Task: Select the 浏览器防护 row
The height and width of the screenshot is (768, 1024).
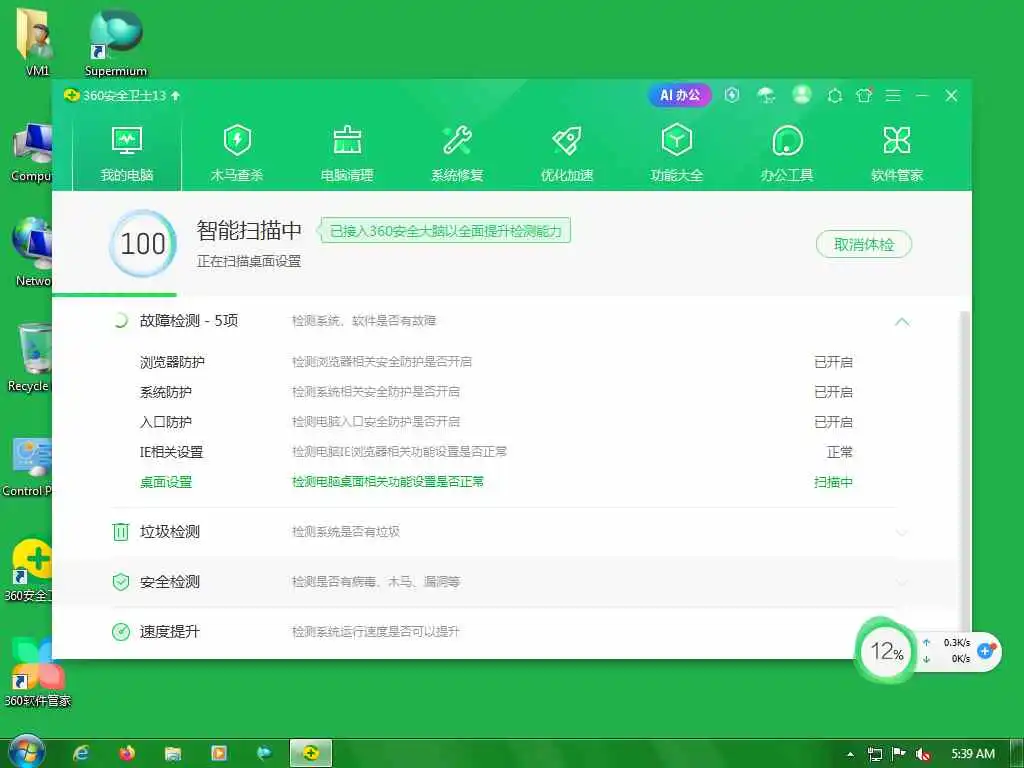Action: click(496, 362)
